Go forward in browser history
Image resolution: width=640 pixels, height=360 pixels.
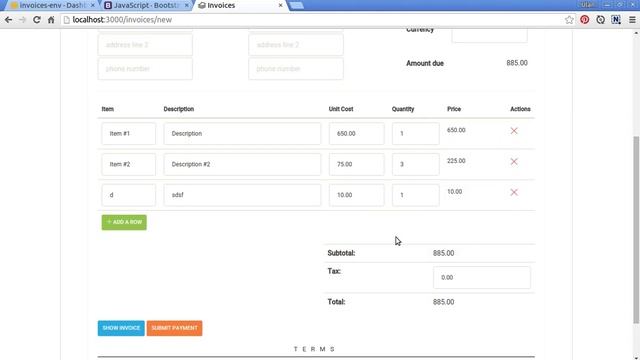point(22,20)
